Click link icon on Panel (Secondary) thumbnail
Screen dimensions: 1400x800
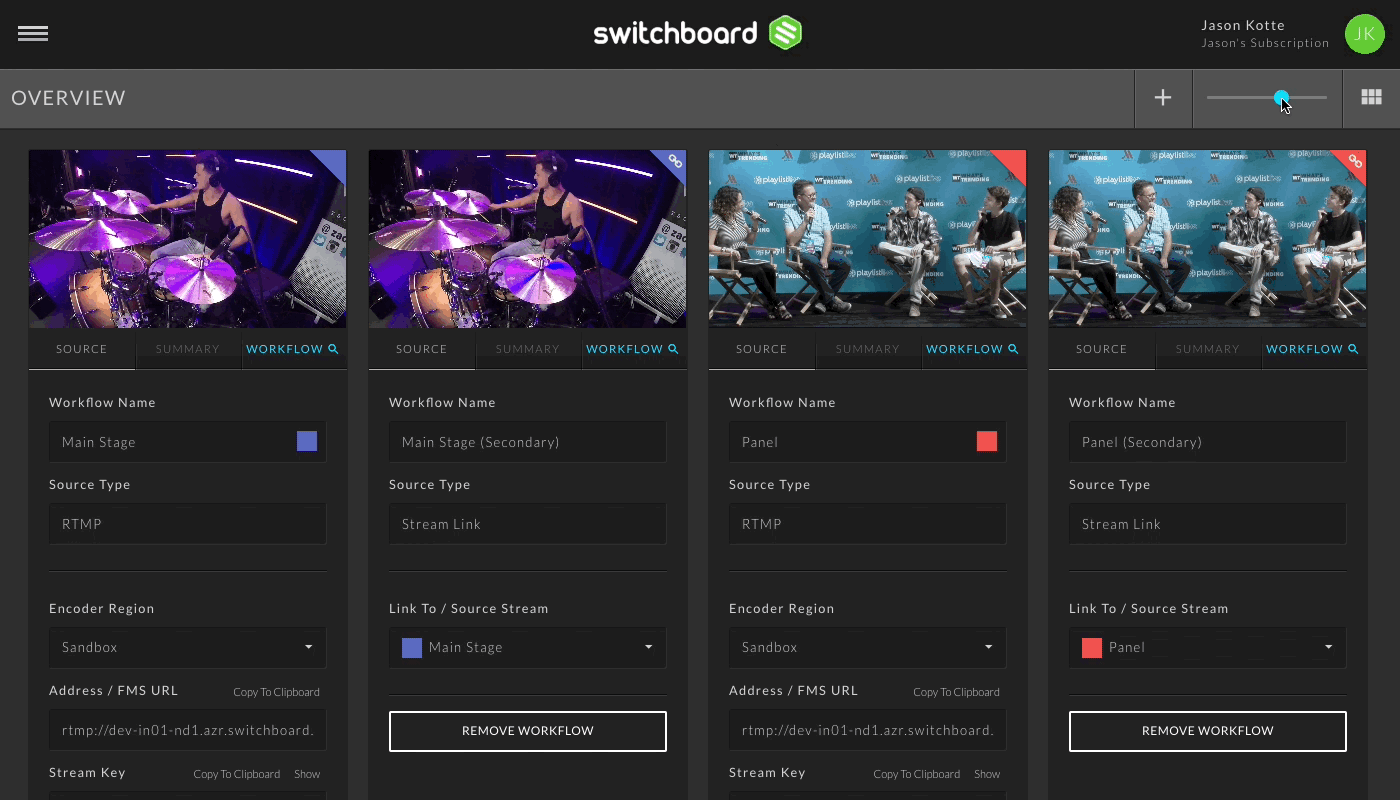tap(1355, 161)
